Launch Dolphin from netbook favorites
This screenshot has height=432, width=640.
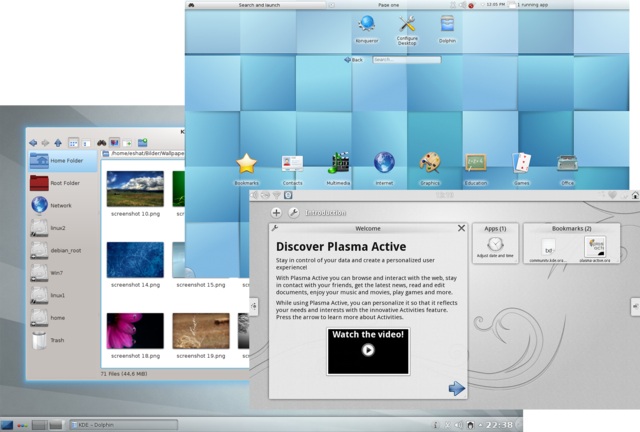pos(447,29)
